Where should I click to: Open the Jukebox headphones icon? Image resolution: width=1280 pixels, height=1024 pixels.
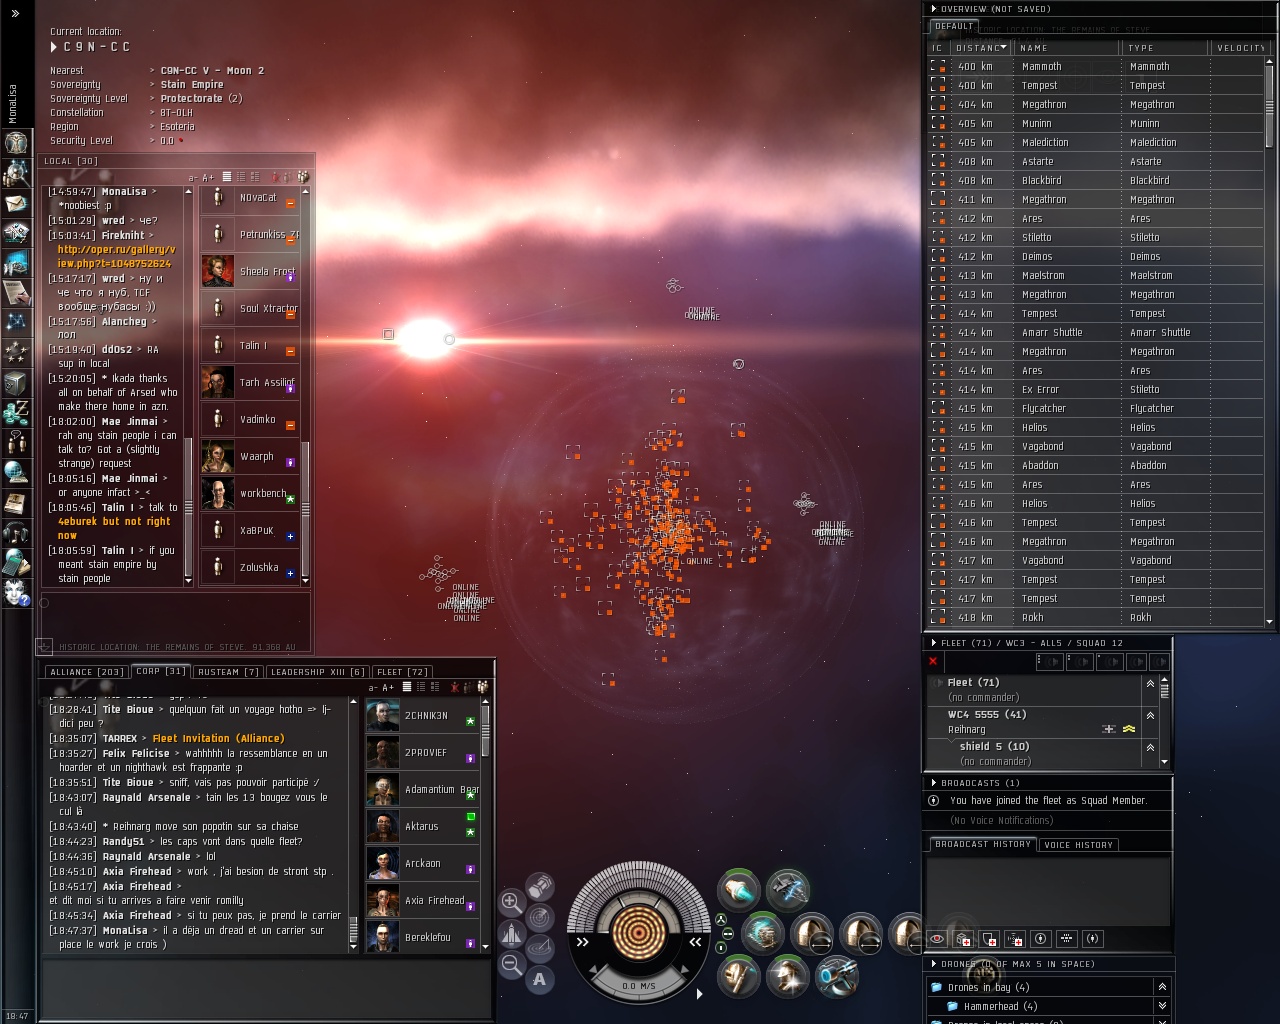pyautogui.click(x=16, y=532)
